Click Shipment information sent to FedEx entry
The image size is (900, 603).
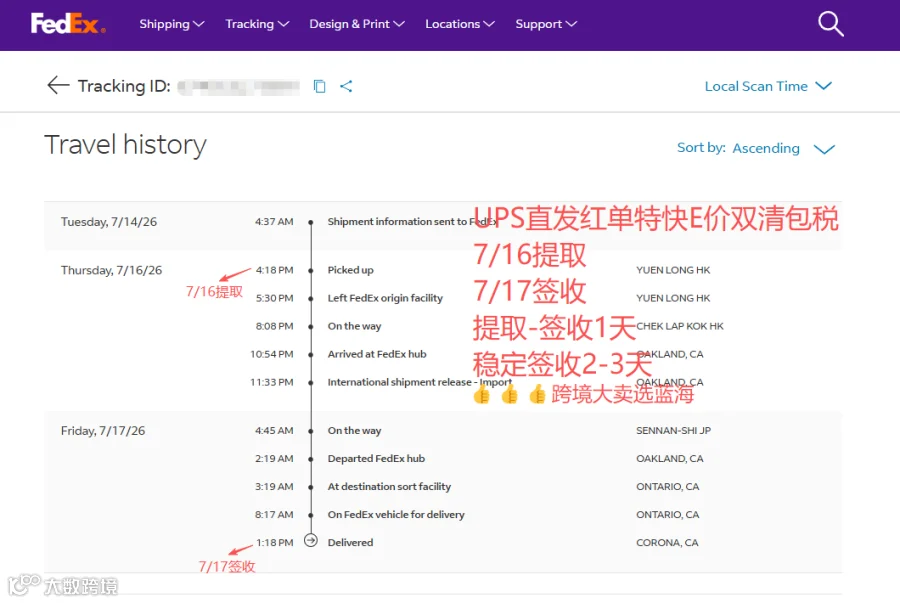412,221
